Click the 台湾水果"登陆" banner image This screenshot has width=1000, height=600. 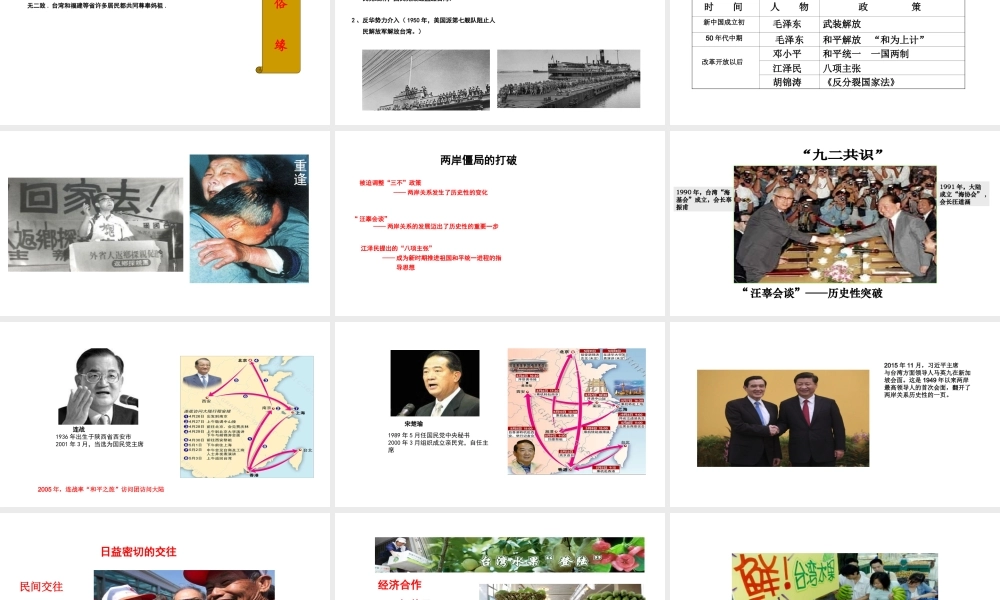tap(510, 555)
